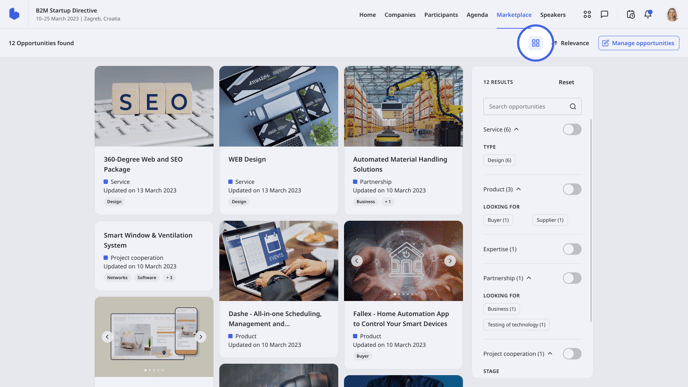Open the calendar schedule icon
Viewport: 688px width, 387px height.
coord(631,14)
